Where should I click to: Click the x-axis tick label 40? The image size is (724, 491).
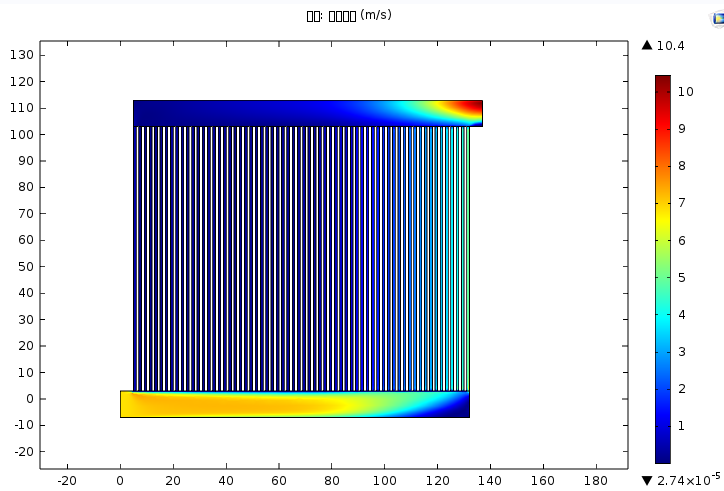[x=226, y=481]
